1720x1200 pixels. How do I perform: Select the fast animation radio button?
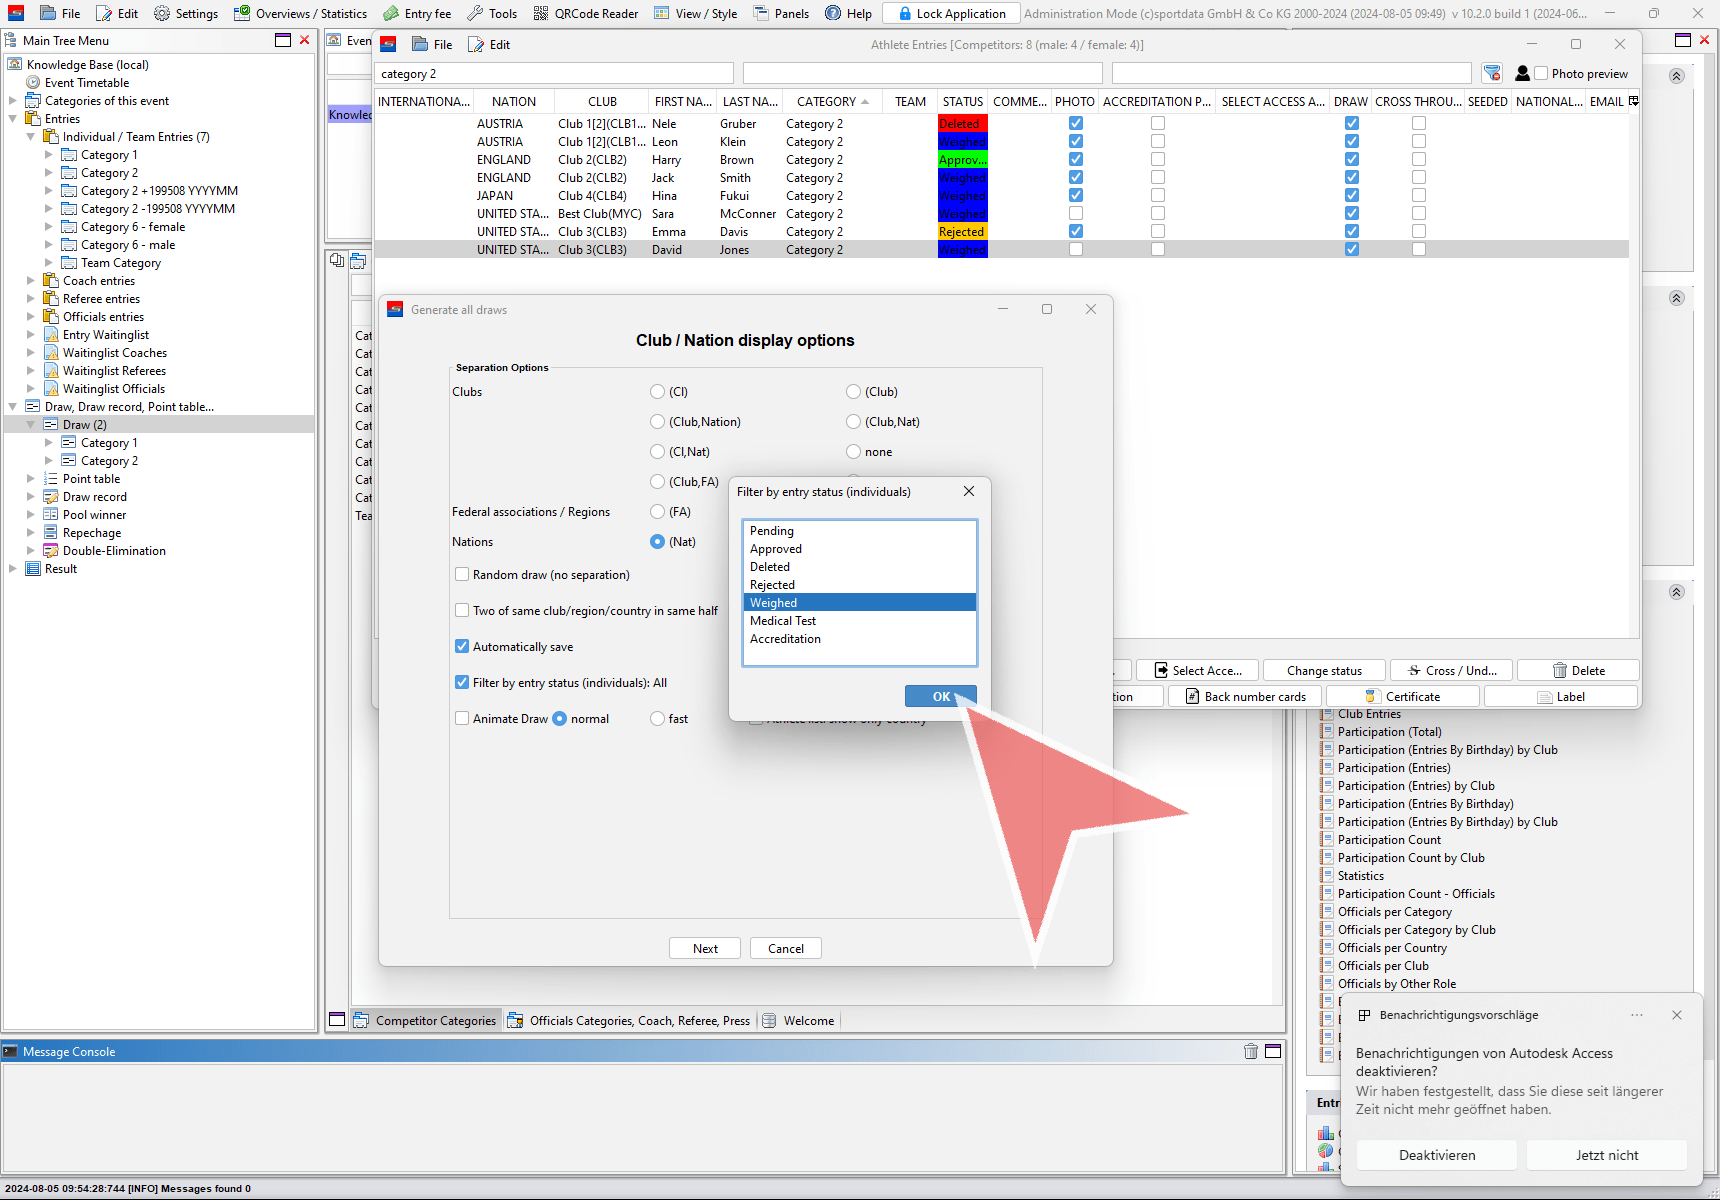click(x=657, y=718)
